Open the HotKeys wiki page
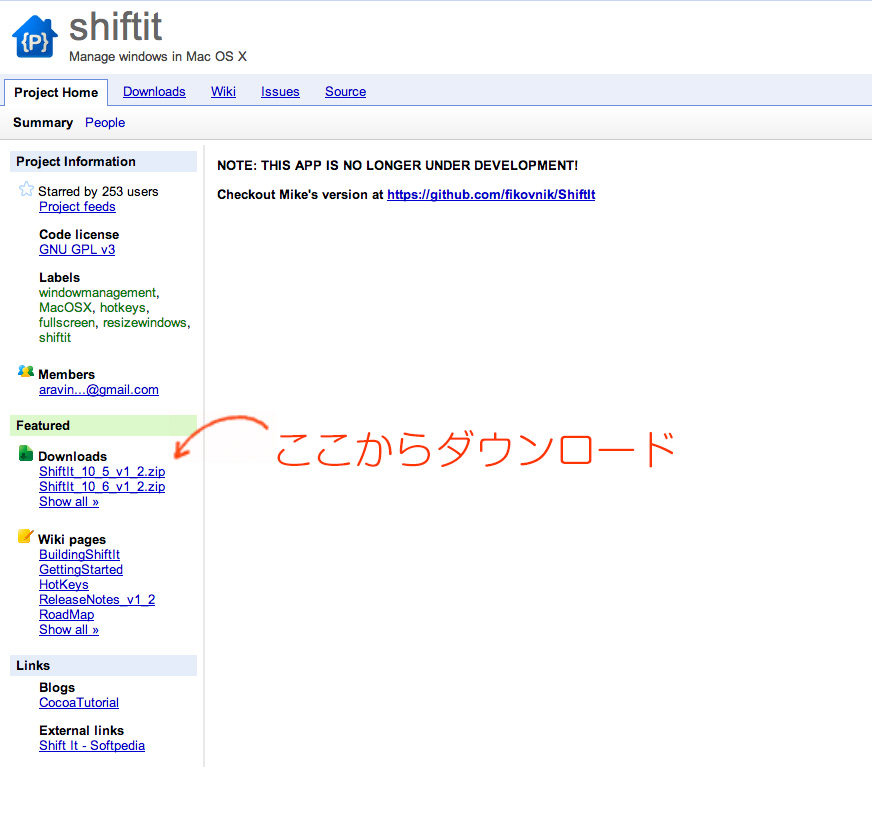 point(64,584)
